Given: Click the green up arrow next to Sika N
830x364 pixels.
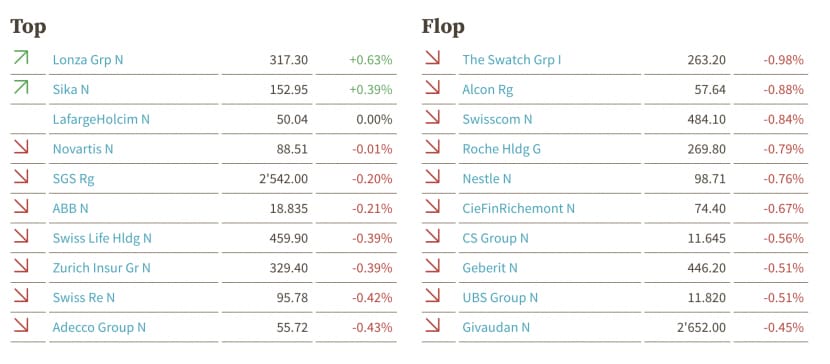Looking at the screenshot, I should tap(21, 87).
